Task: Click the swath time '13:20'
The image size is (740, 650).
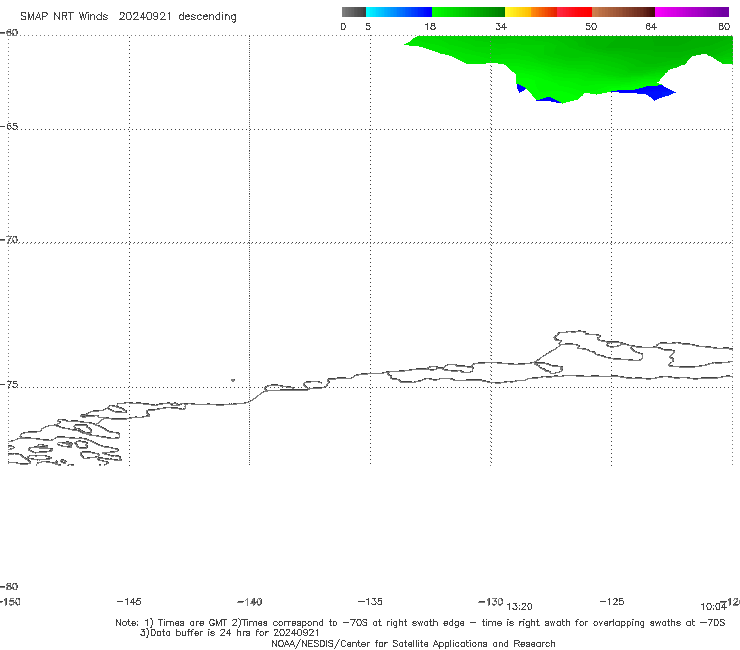Action: [519, 607]
